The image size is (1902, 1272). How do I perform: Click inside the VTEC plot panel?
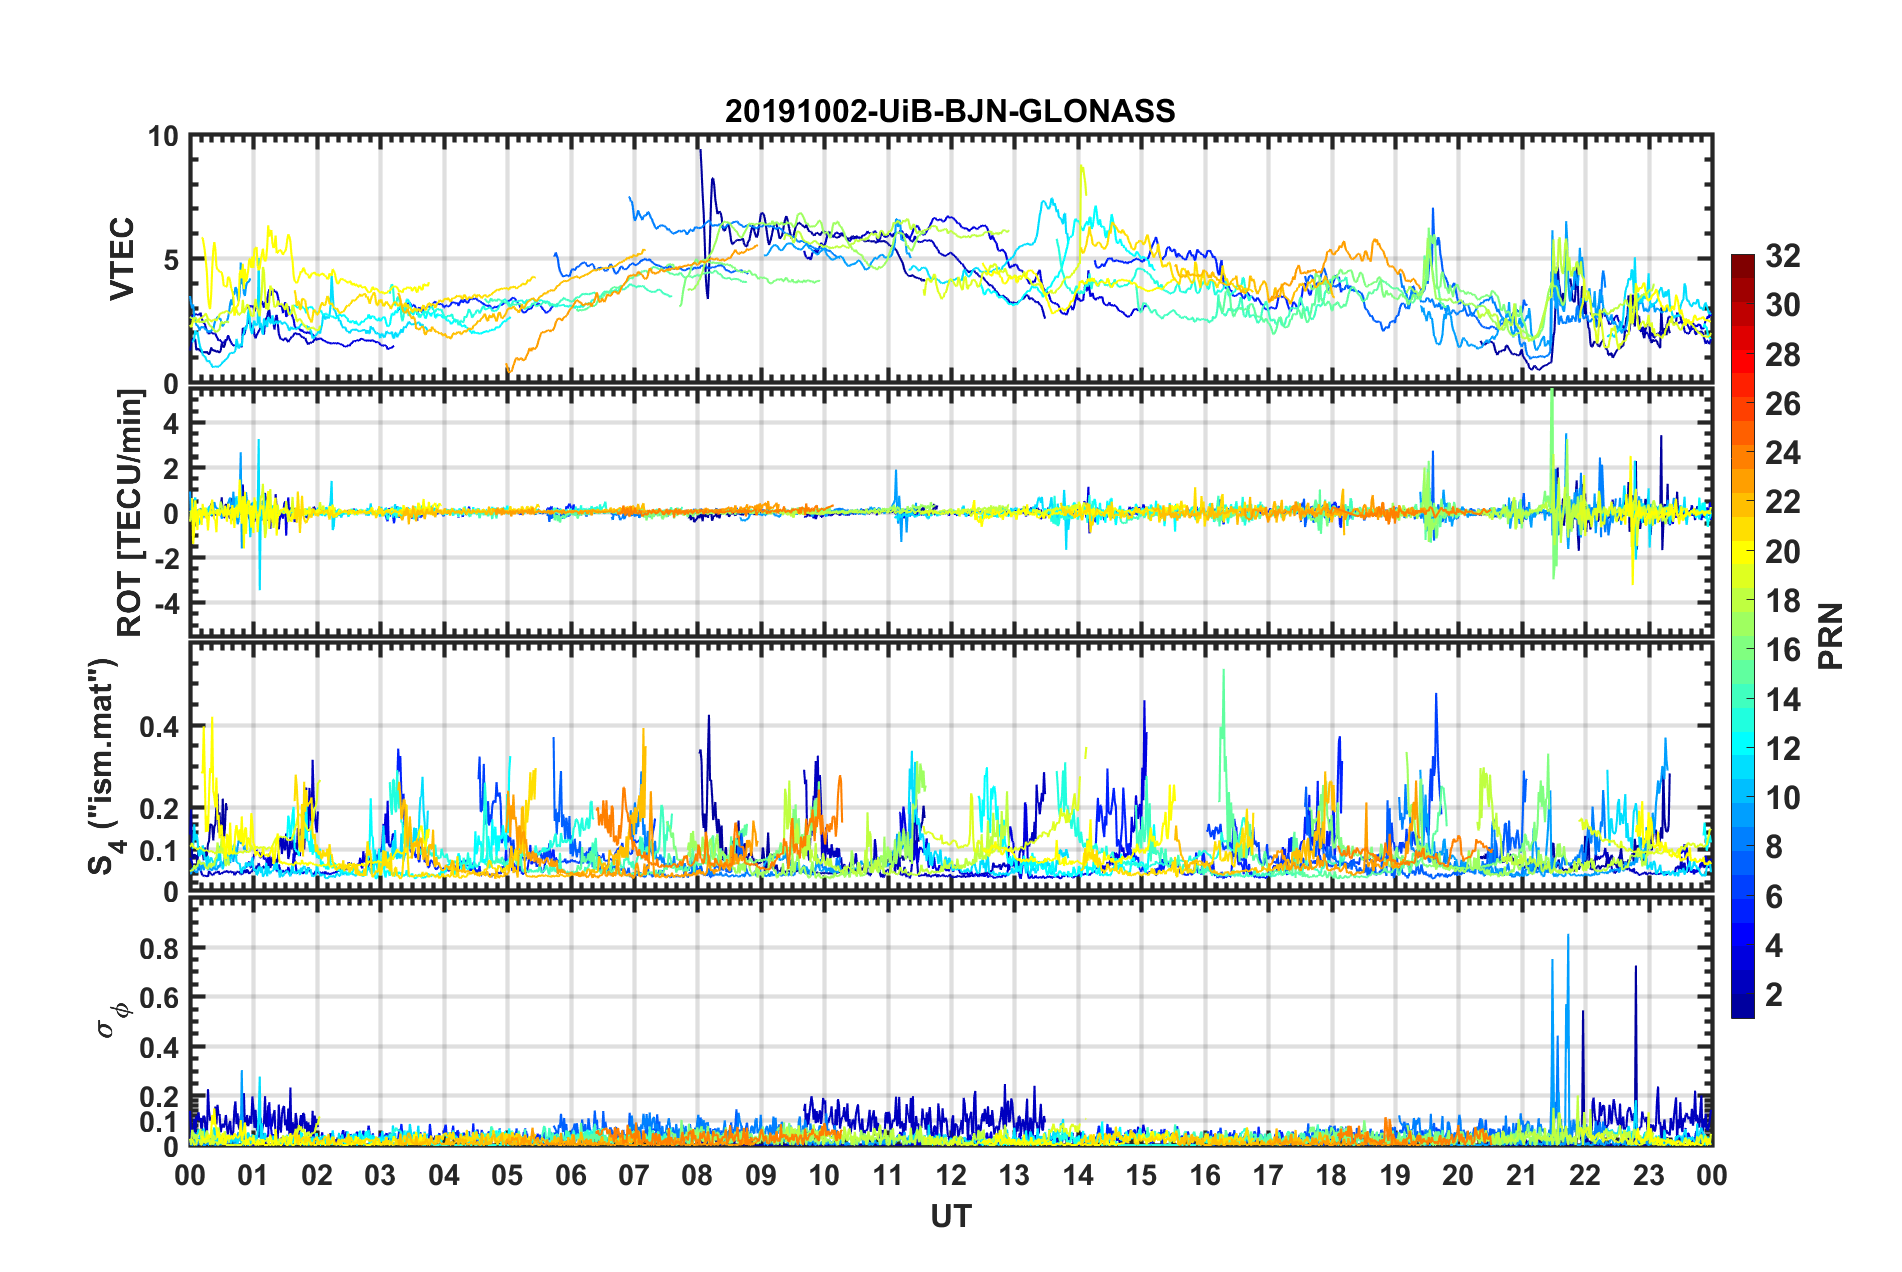[x=951, y=259]
